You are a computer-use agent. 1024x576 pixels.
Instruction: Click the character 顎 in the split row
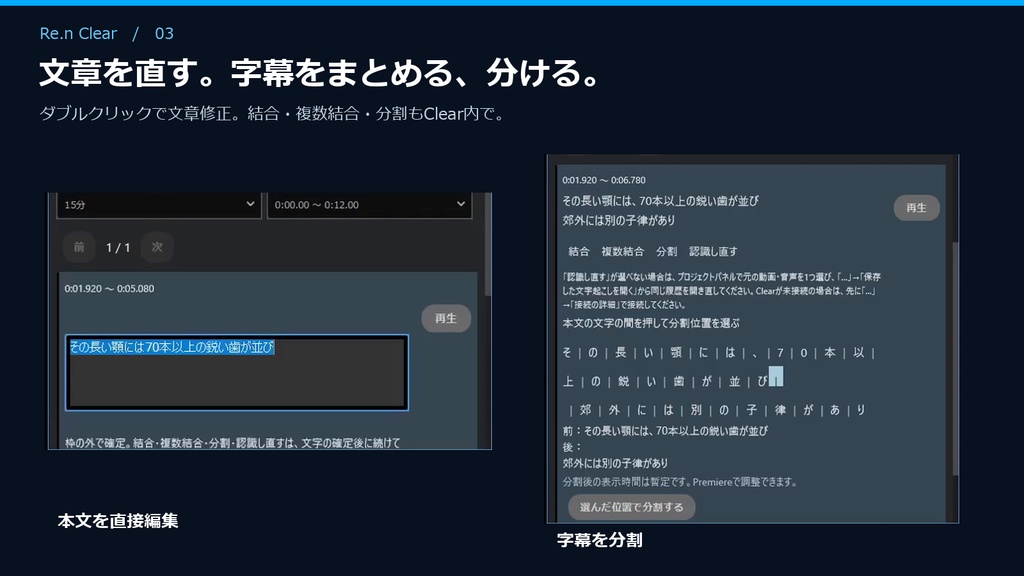tap(676, 353)
